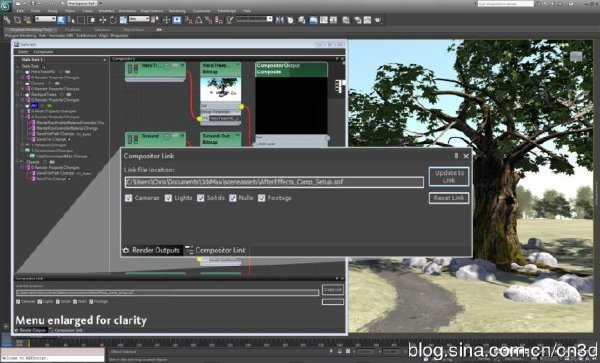The width and height of the screenshot is (600, 363).
Task: Activate the Select Object tool
Action: [61, 20]
